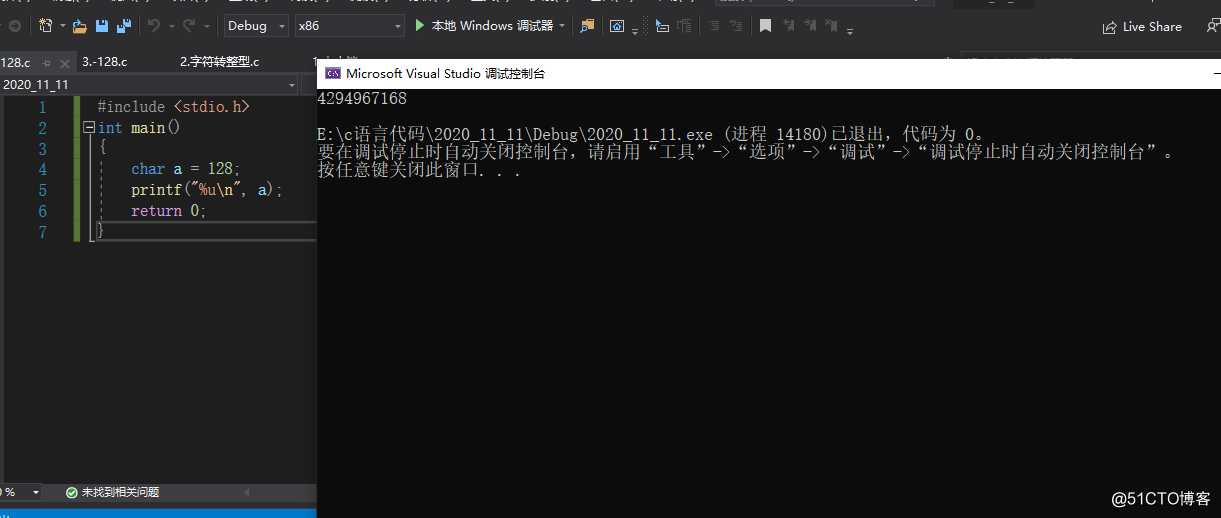Click line number 1 in the gutter
This screenshot has width=1221, height=518.
pyautogui.click(x=43, y=107)
